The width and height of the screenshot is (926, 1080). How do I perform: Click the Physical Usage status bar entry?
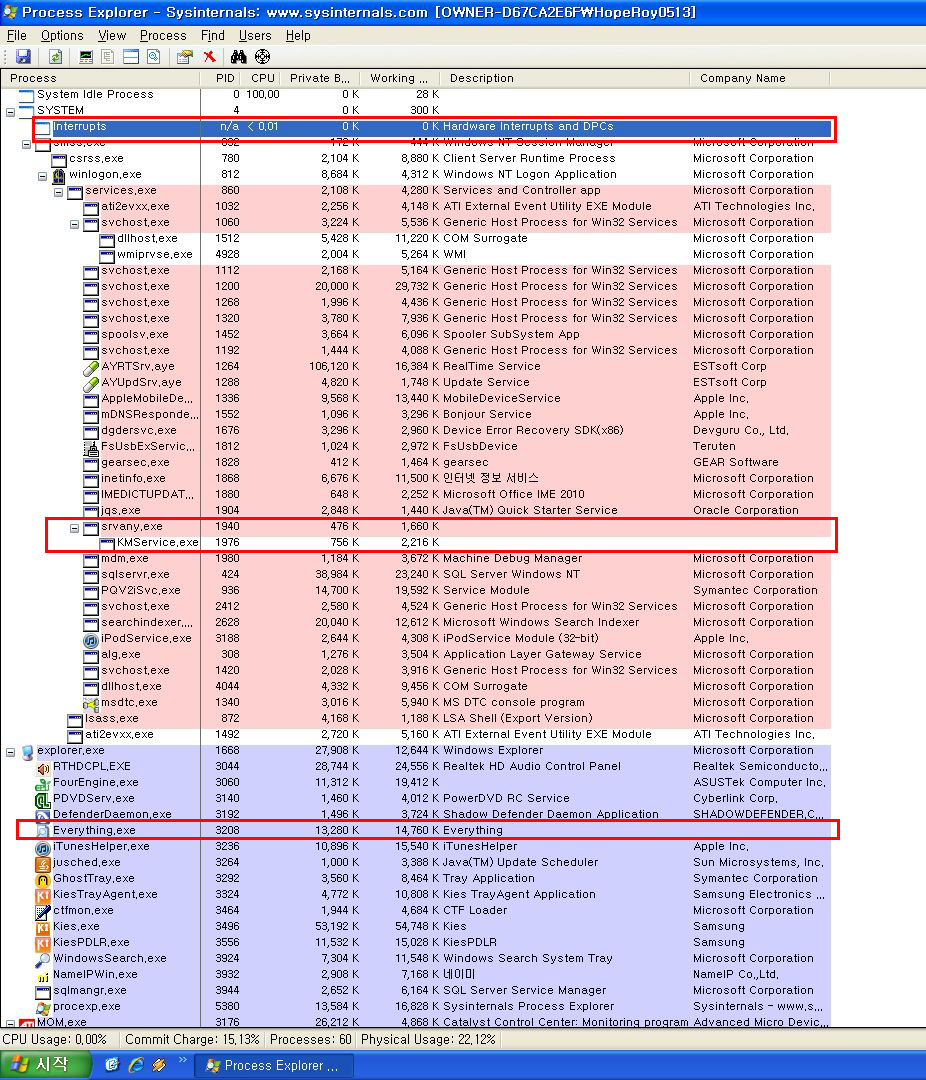pos(428,1039)
